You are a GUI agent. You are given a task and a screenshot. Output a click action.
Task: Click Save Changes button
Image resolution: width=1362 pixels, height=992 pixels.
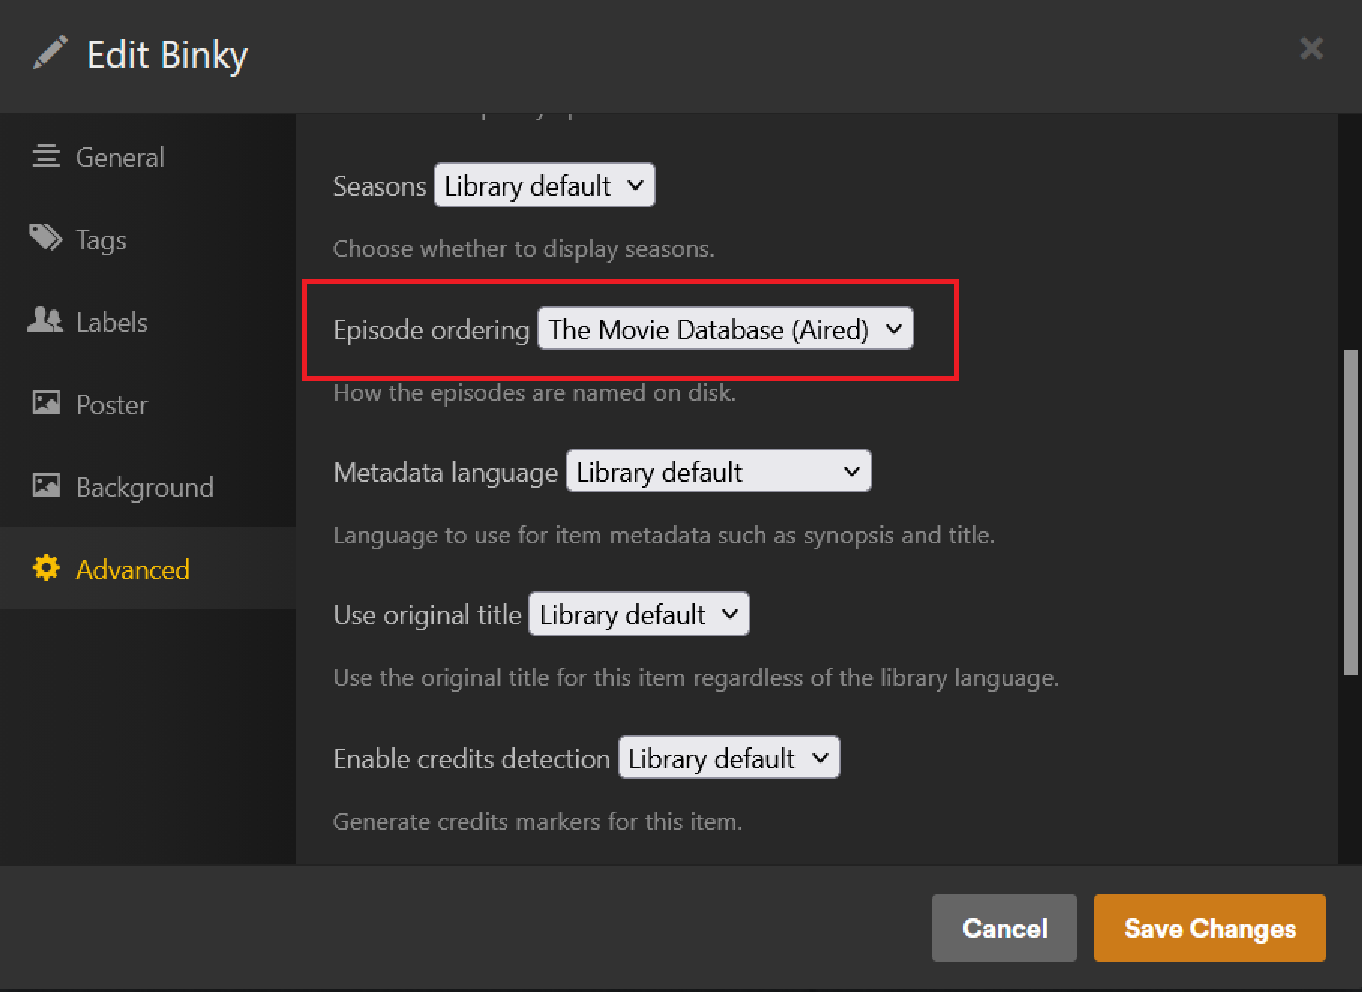[x=1210, y=928]
